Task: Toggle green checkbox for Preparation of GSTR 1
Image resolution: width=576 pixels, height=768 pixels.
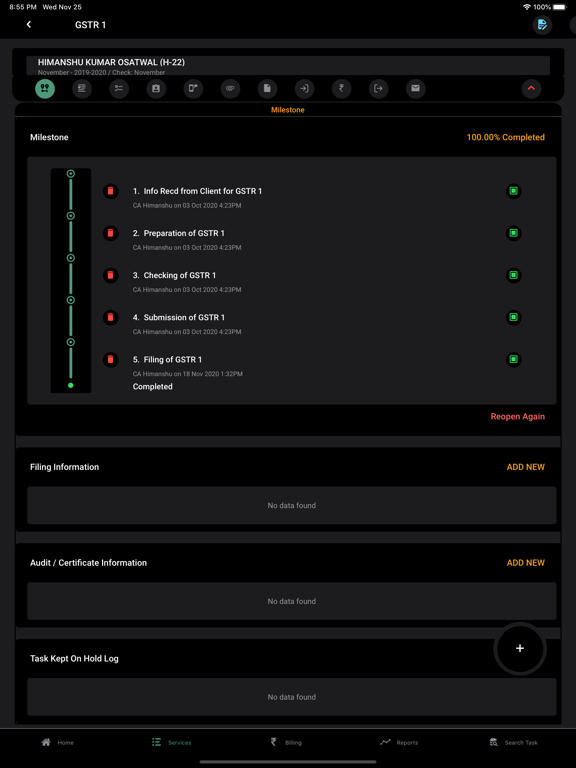Action: 514,233
